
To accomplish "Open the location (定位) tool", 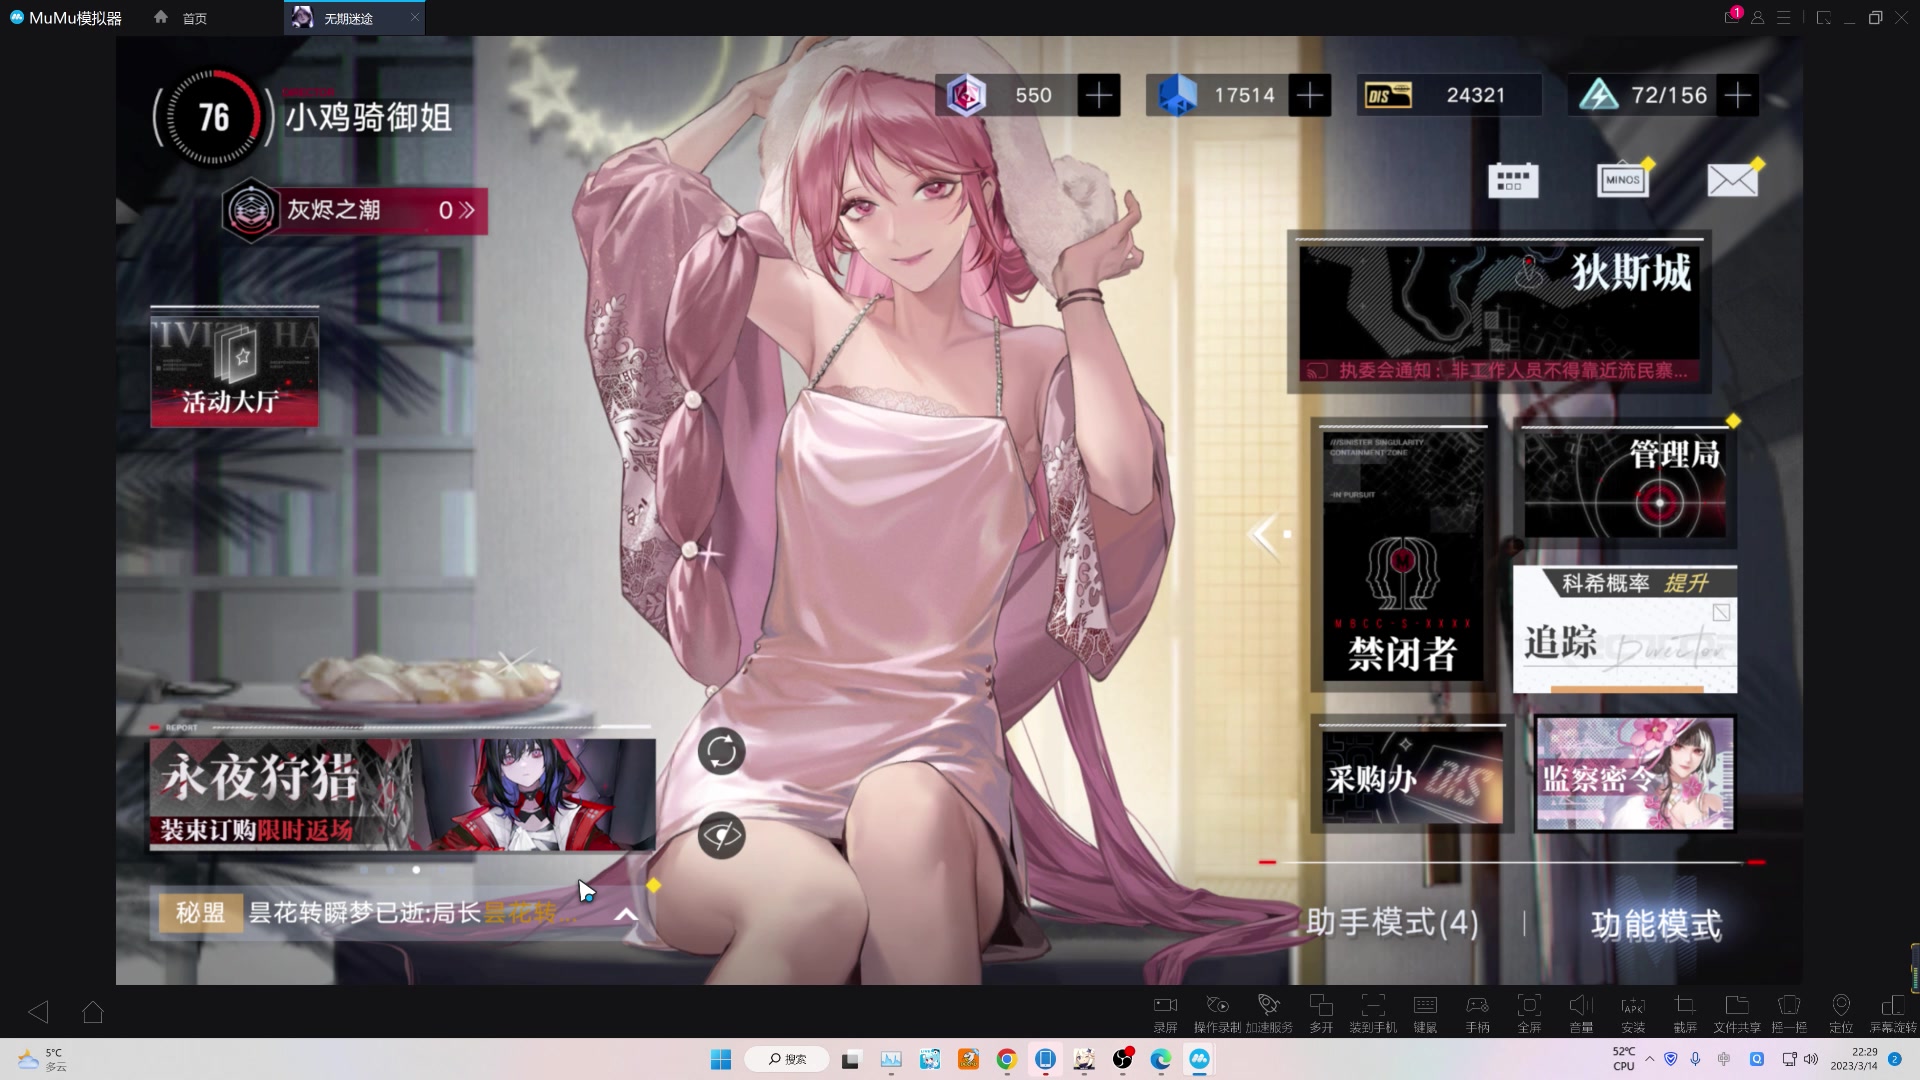I will tap(1841, 1012).
